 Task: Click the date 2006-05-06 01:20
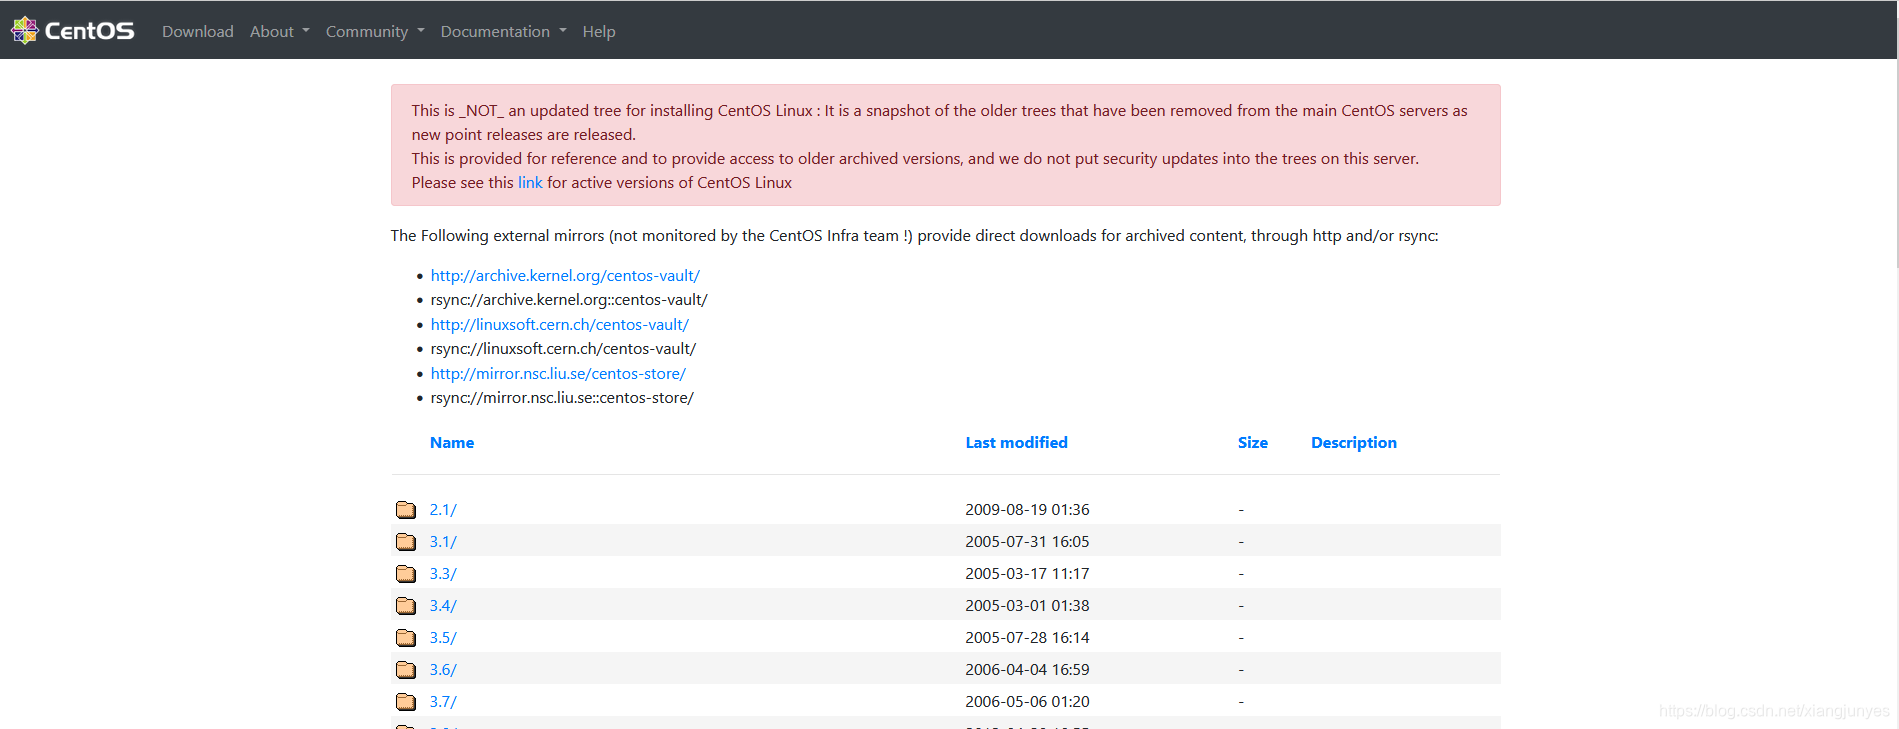[1027, 702]
